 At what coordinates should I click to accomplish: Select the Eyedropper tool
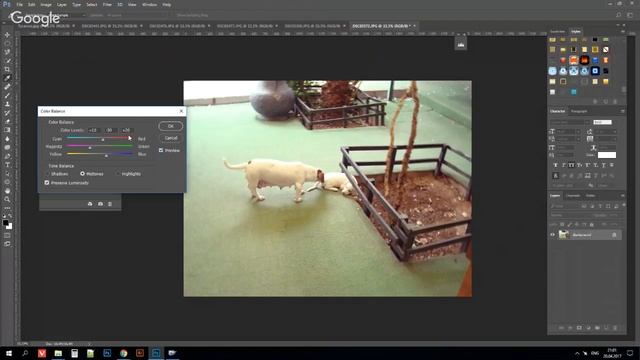point(7,78)
